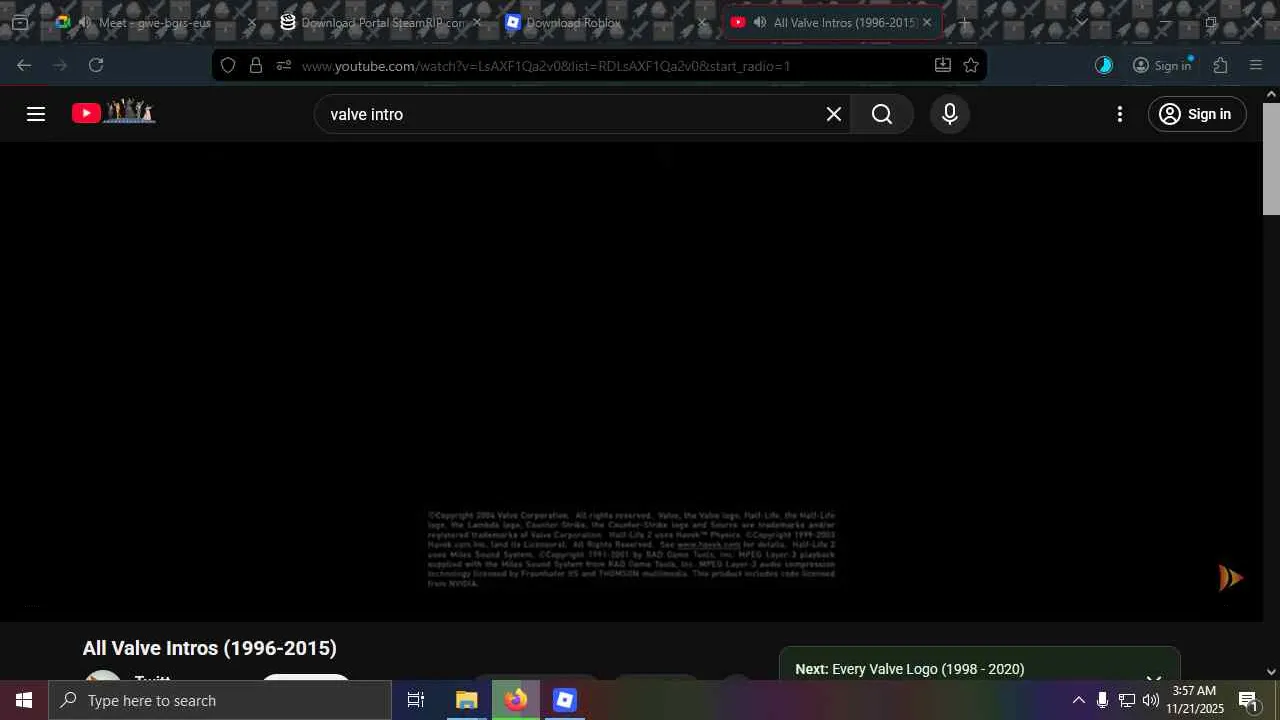Open the clock showing 3:57 AM
The height and width of the screenshot is (720, 1280).
point(1195,700)
